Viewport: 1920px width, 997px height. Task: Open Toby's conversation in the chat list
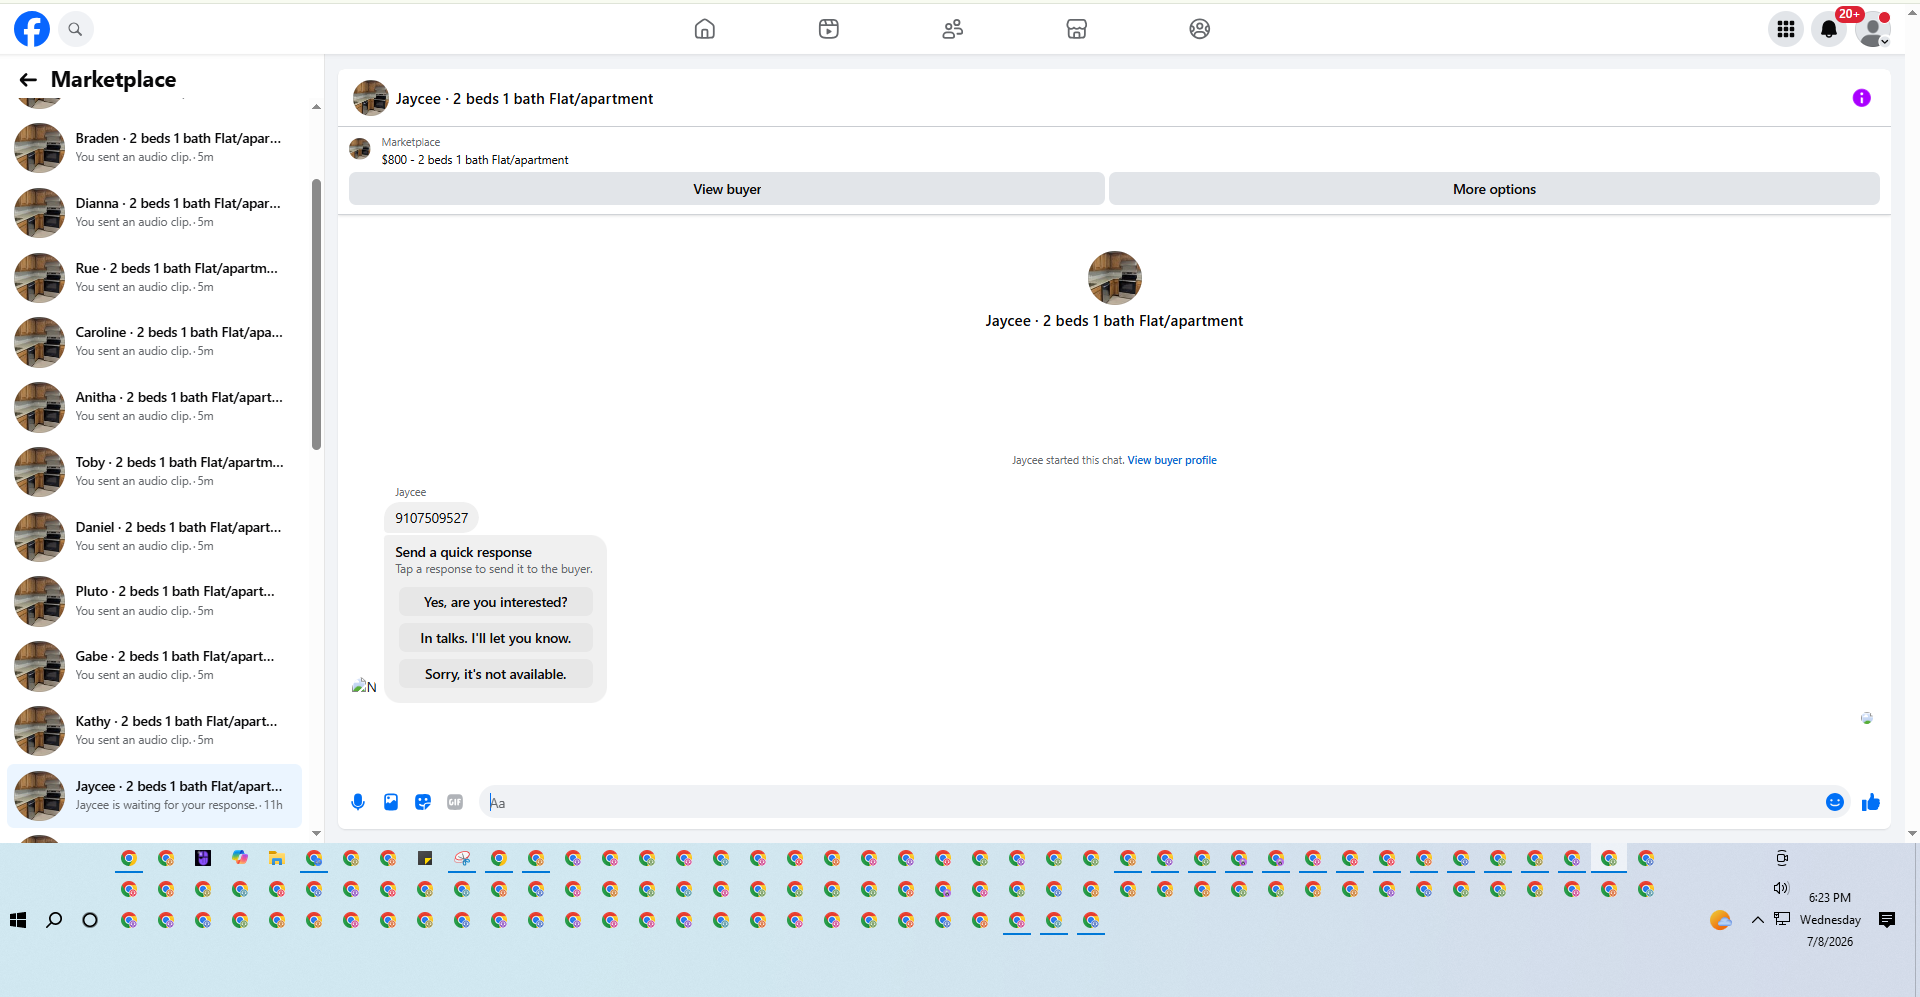pos(155,472)
